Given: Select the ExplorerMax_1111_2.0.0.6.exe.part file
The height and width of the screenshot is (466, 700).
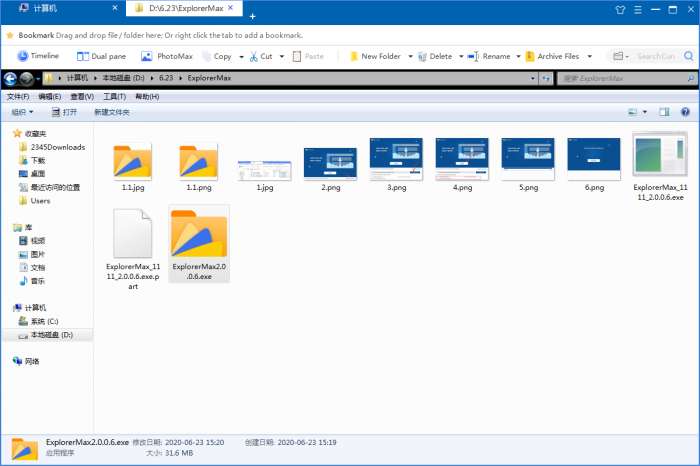Looking at the screenshot, I should point(133,249).
